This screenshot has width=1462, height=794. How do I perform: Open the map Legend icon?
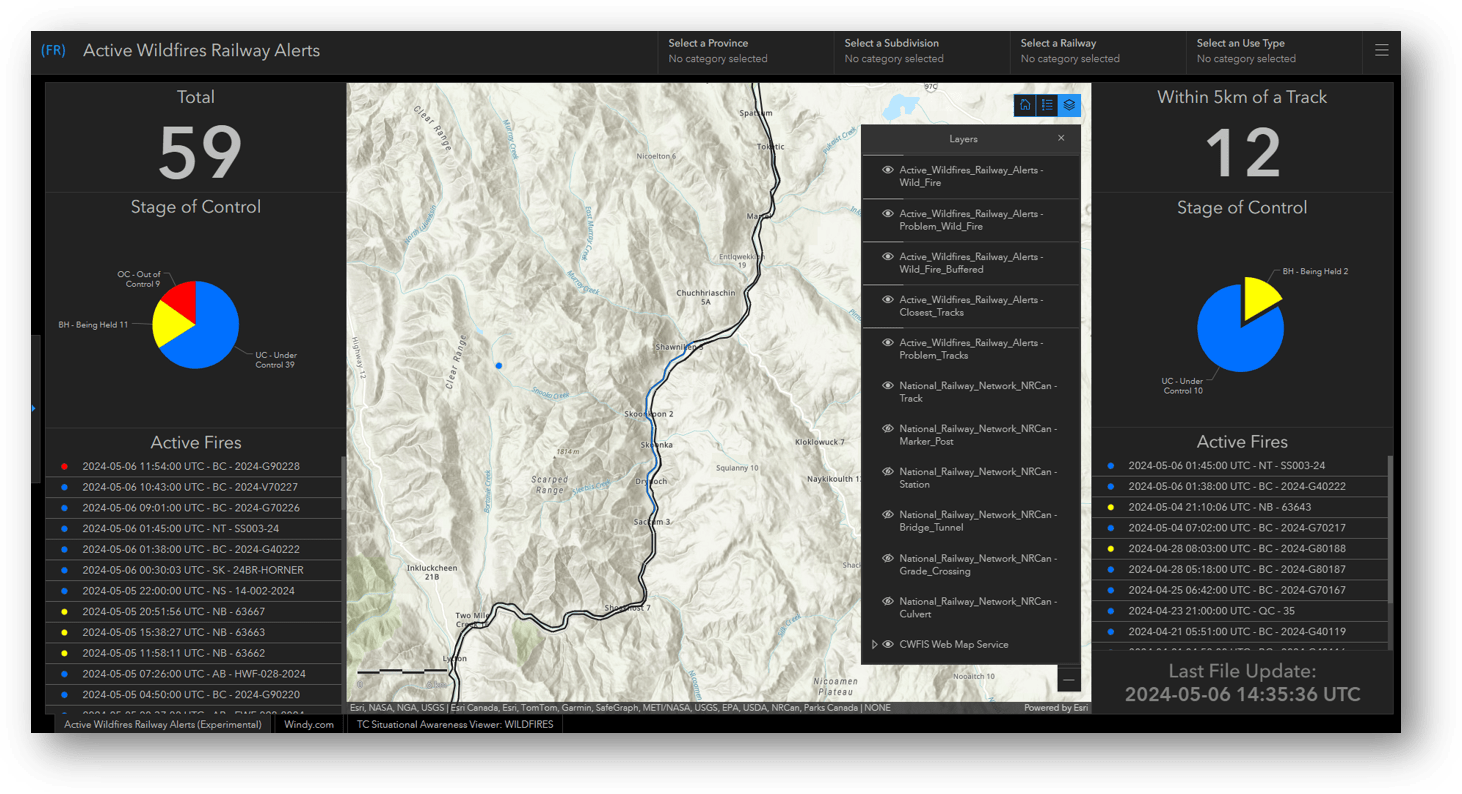[x=1047, y=105]
